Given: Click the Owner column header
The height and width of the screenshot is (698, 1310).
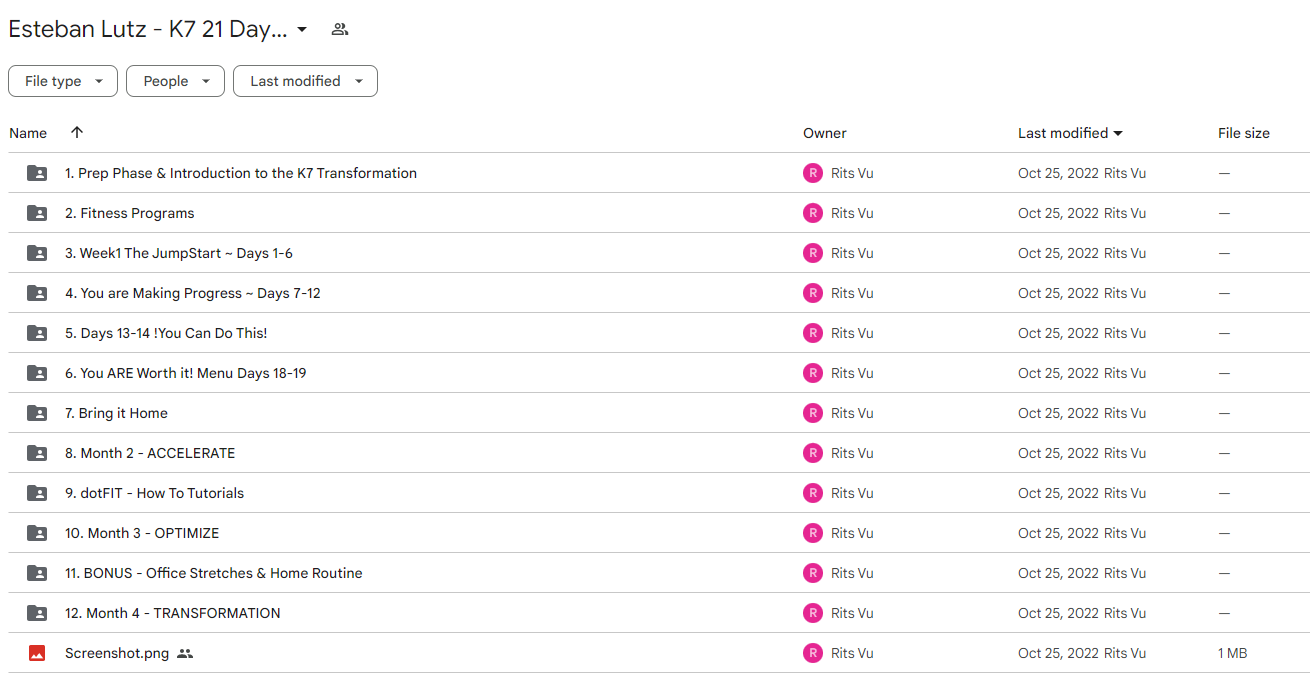Looking at the screenshot, I should 825,133.
